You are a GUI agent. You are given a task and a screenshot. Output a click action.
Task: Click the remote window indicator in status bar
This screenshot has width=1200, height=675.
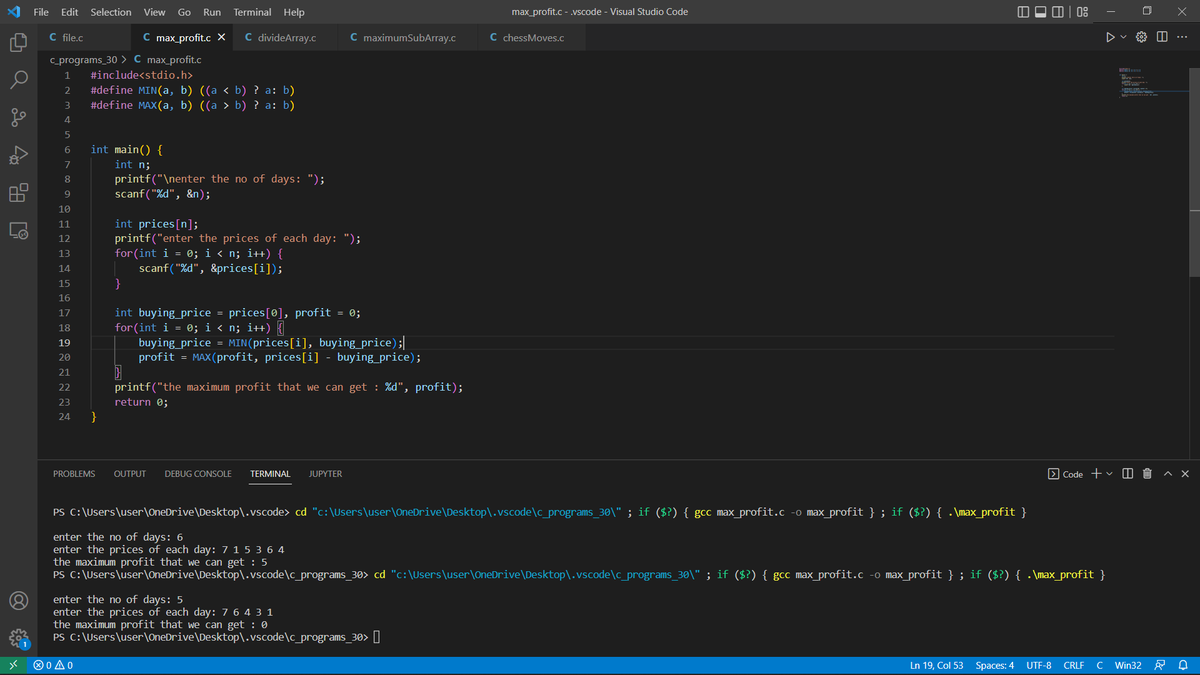coord(13,665)
